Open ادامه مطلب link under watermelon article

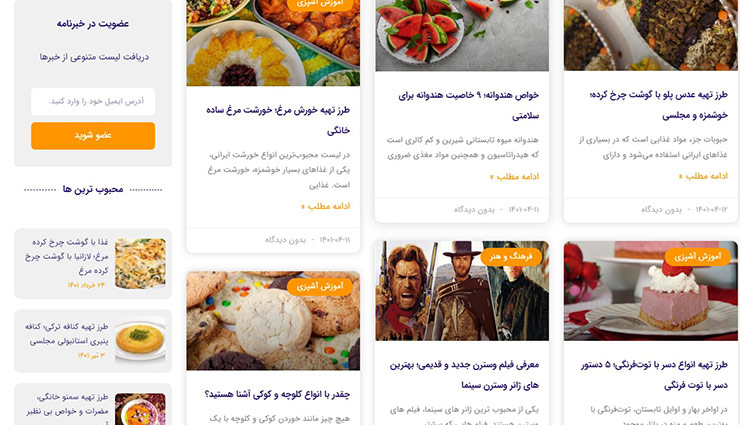(x=514, y=177)
